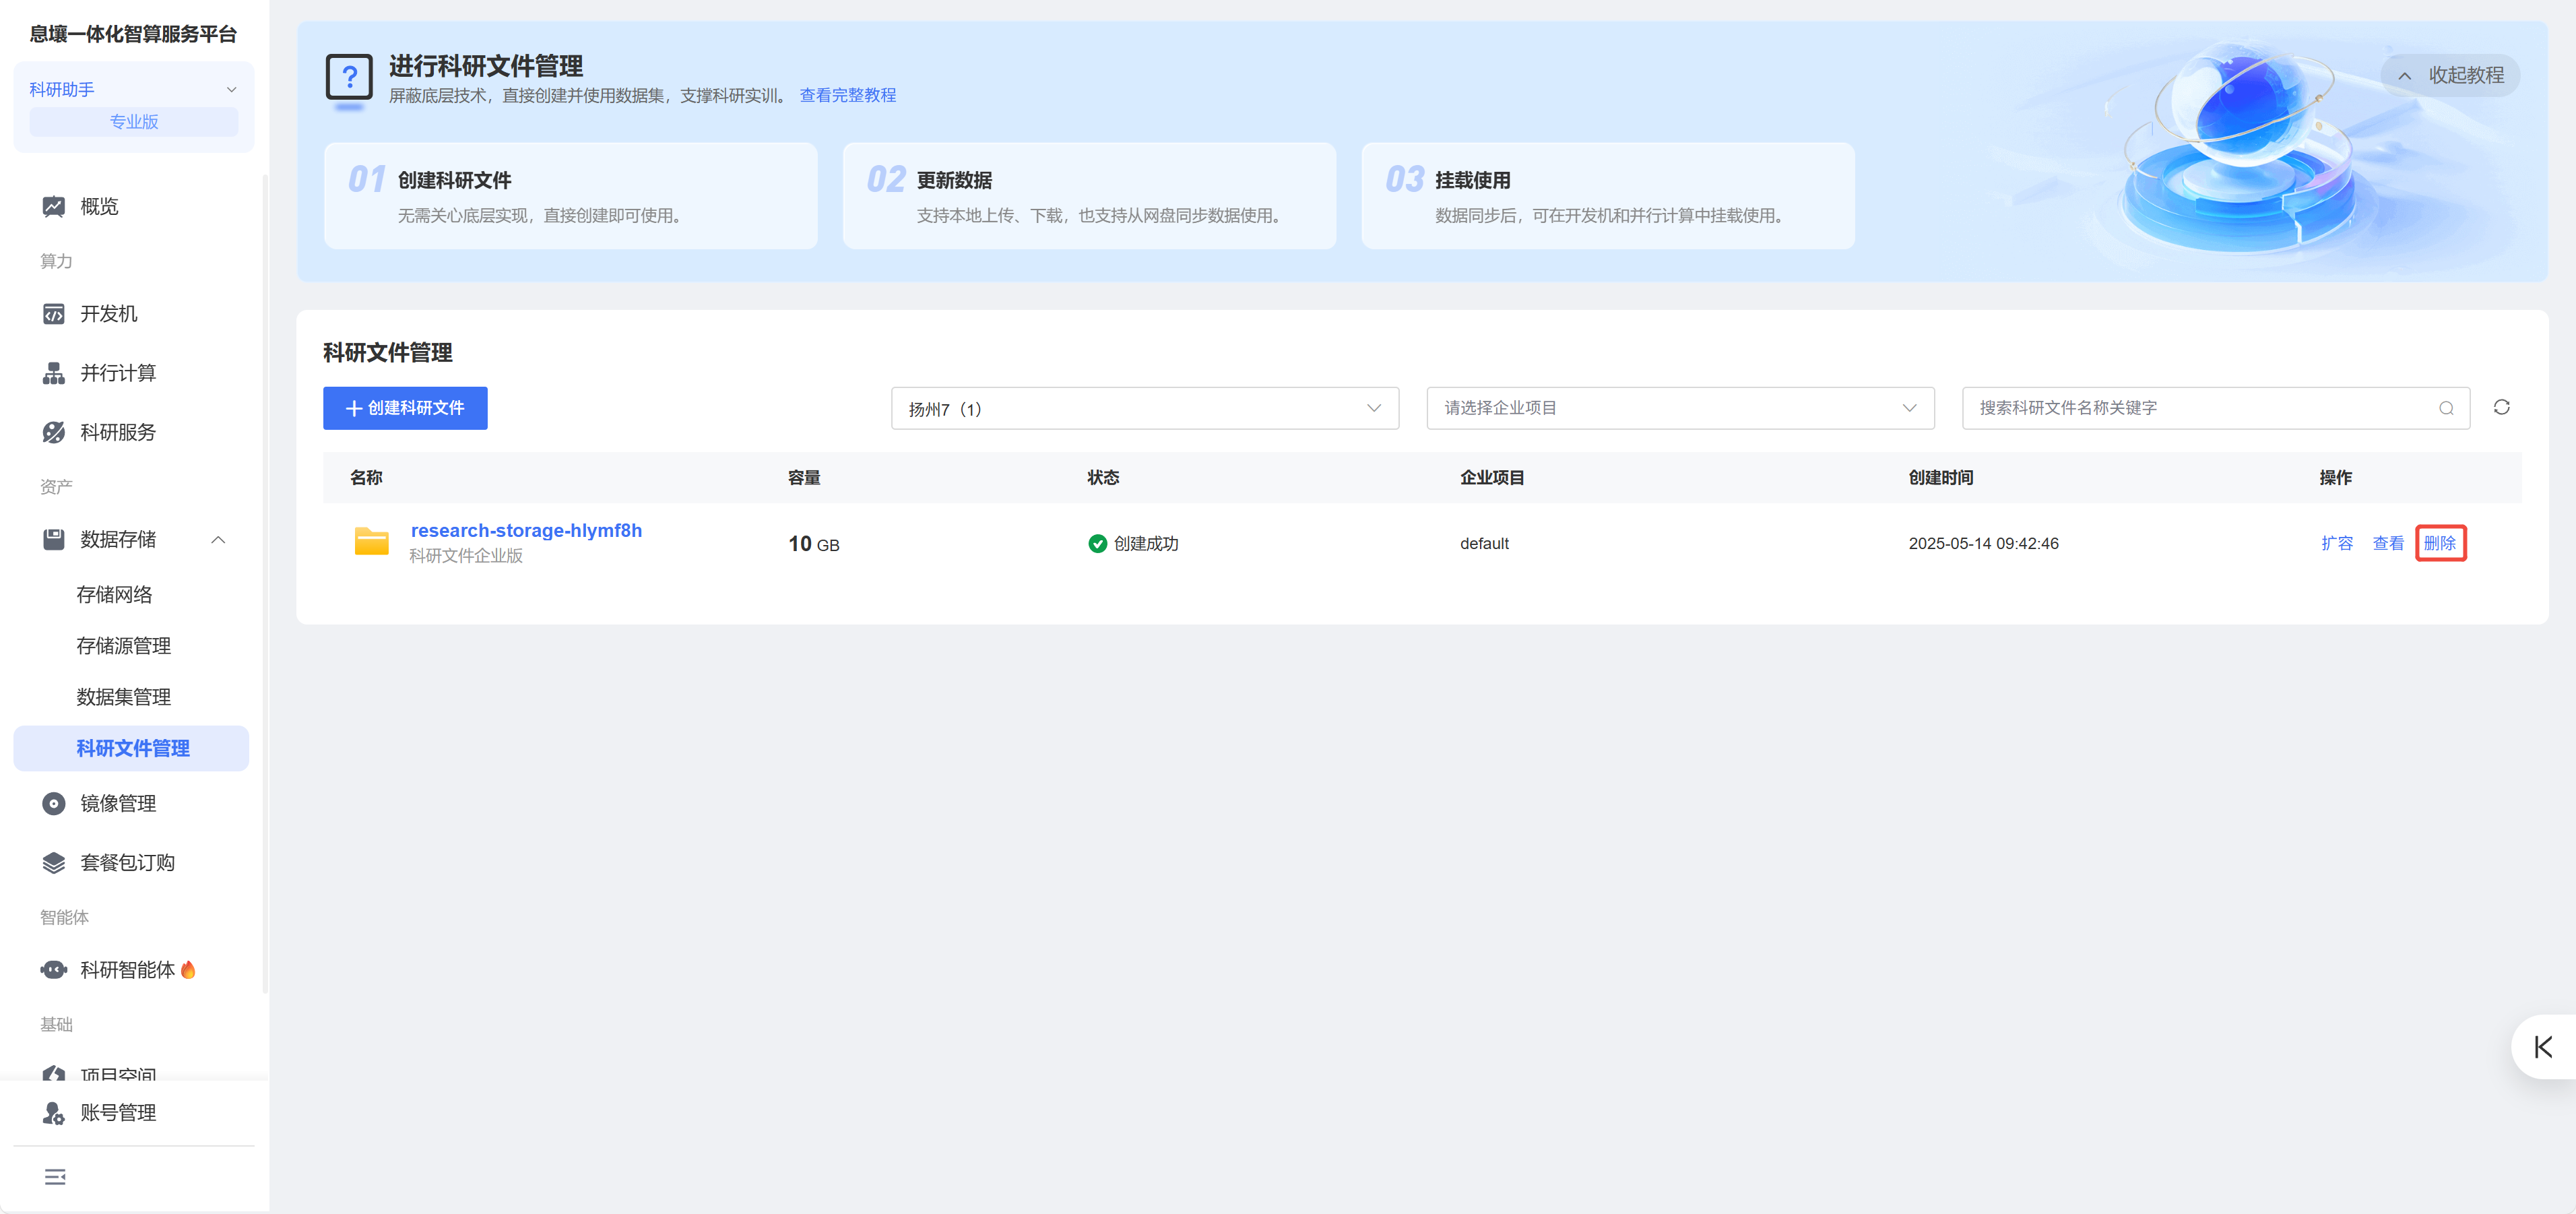Click the 创建科研文件 button
The height and width of the screenshot is (1214, 2576).
405,408
